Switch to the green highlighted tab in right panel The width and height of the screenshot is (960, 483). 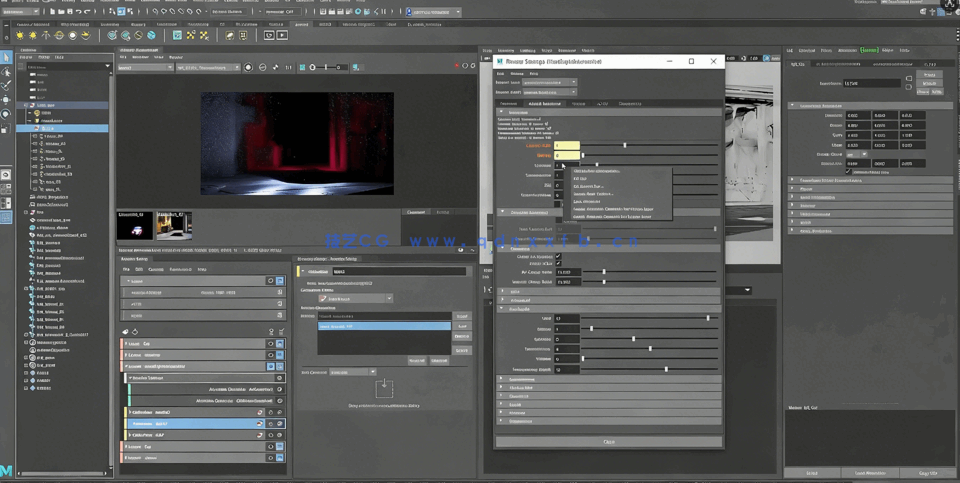[870, 50]
